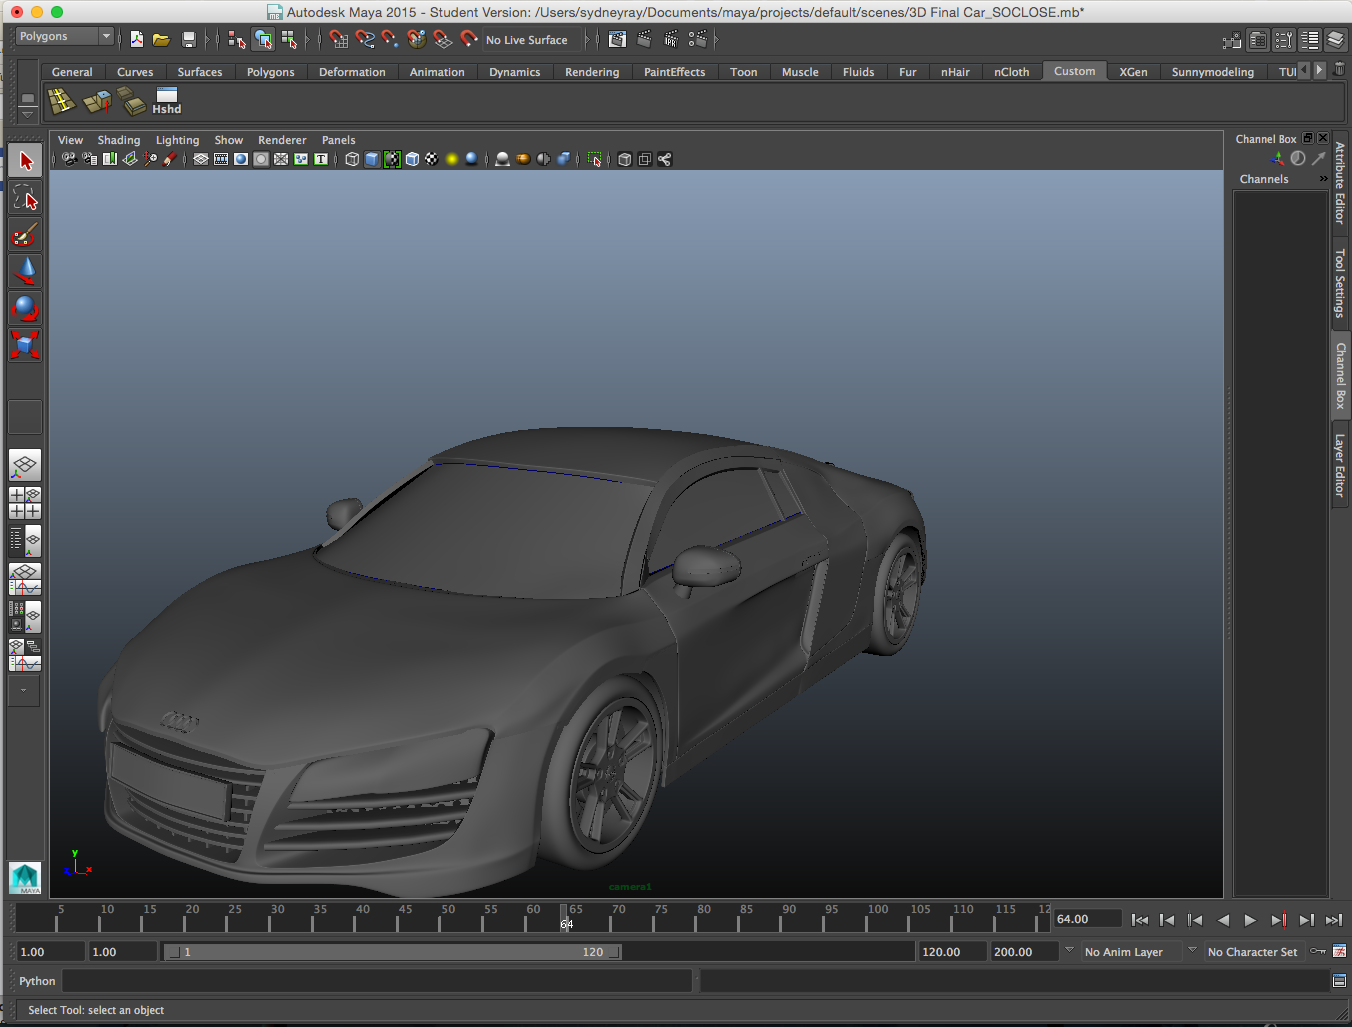Click the Isolate Select icon
1352x1027 pixels.
[594, 159]
